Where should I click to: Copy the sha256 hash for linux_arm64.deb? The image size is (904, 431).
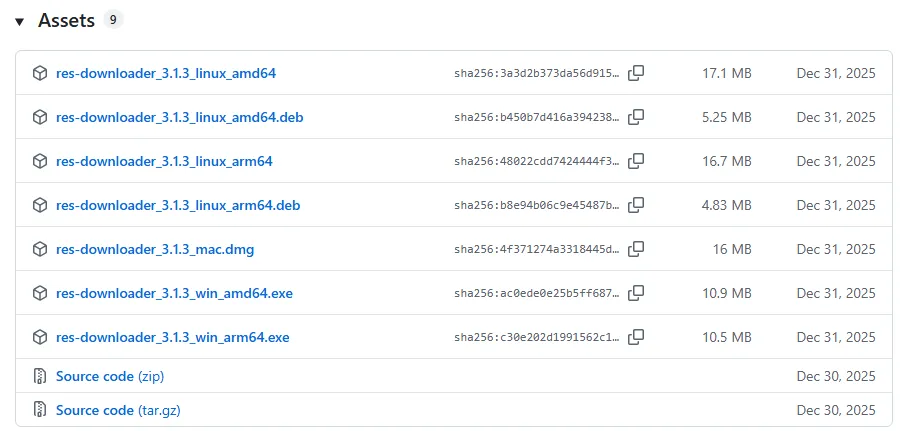pos(636,205)
